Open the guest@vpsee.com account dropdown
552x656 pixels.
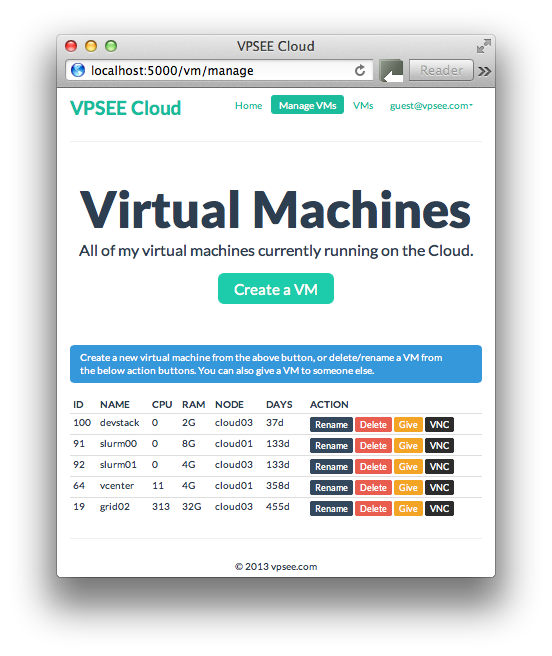pyautogui.click(x=431, y=105)
